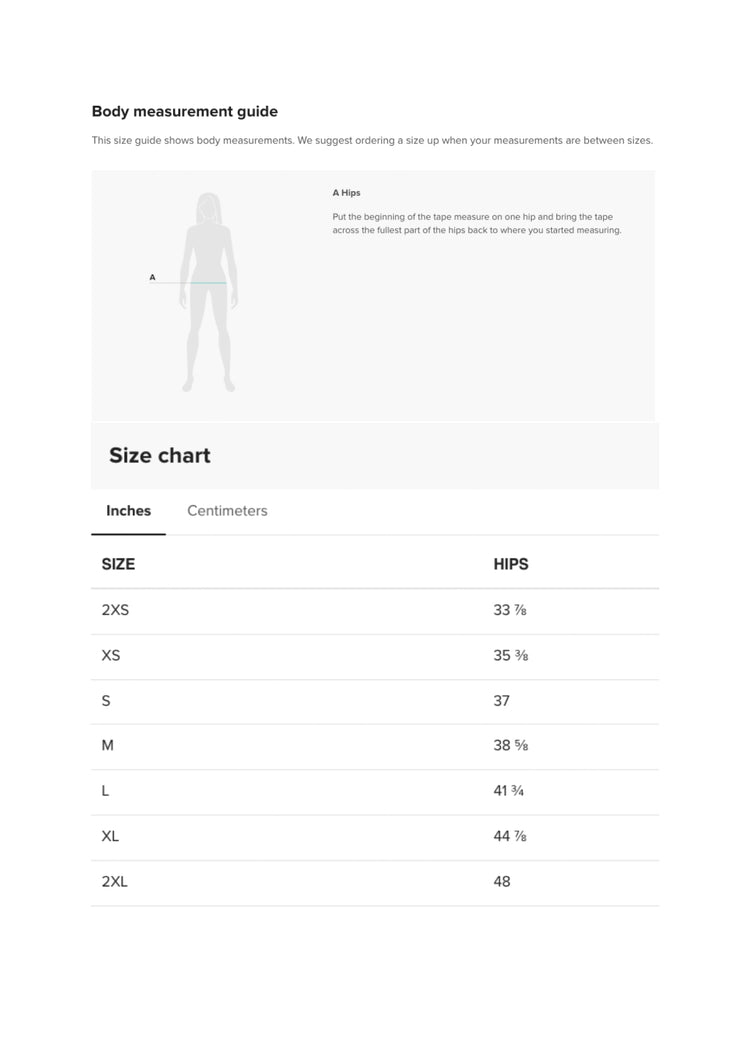This screenshot has height=1061, width=750.
Task: Click the 48 hips value
Action: [x=502, y=882]
